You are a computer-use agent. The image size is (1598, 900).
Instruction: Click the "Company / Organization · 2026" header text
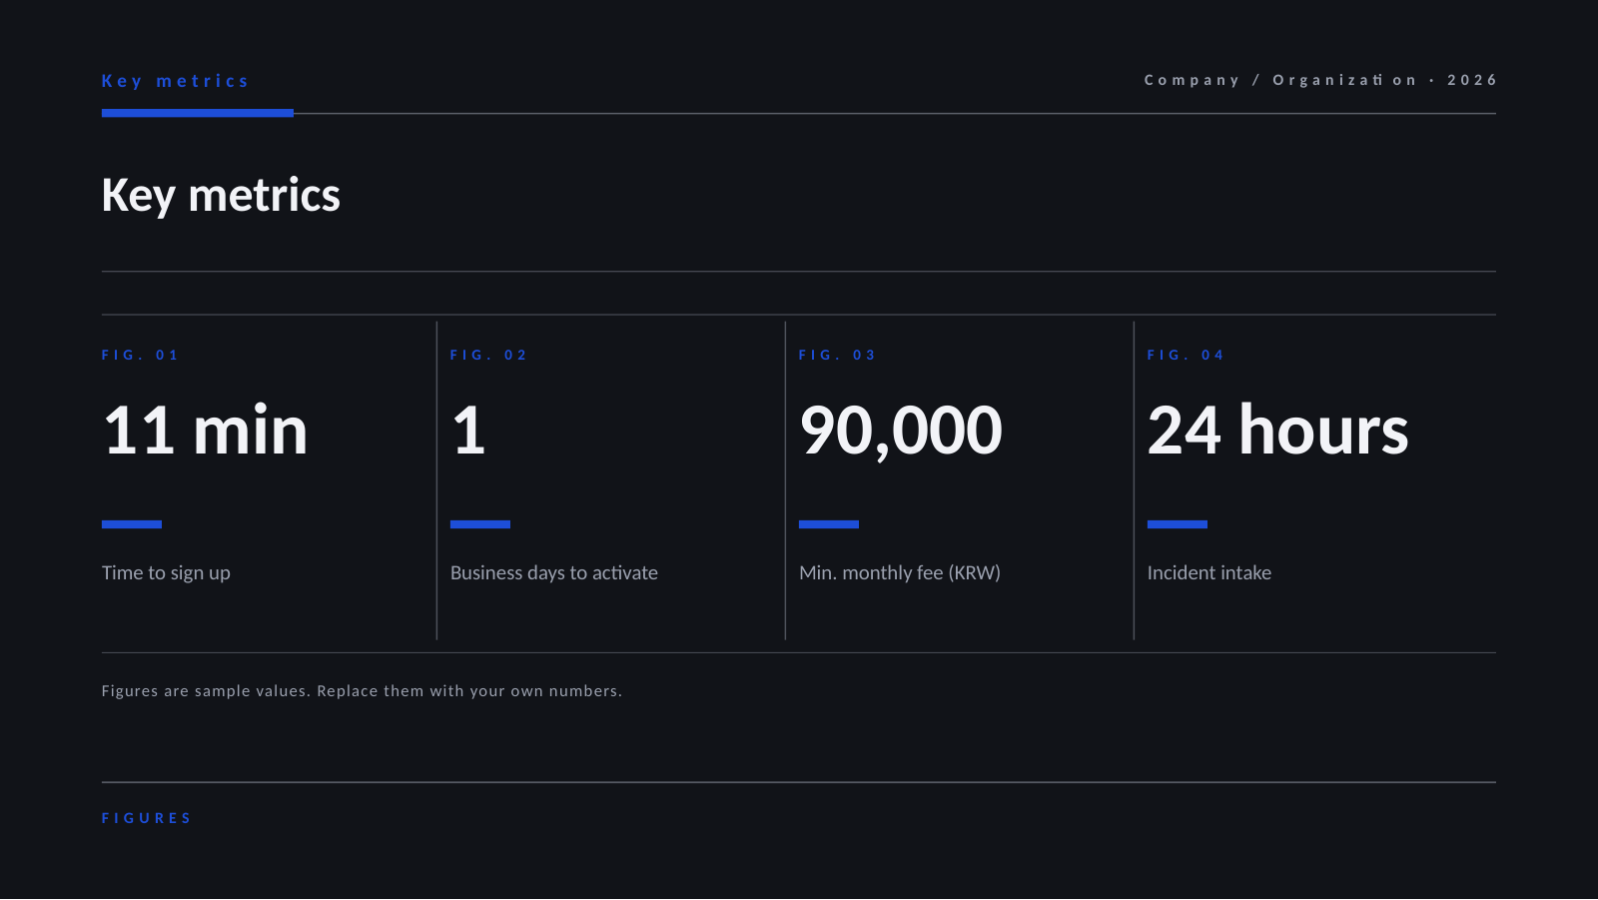pos(1320,80)
